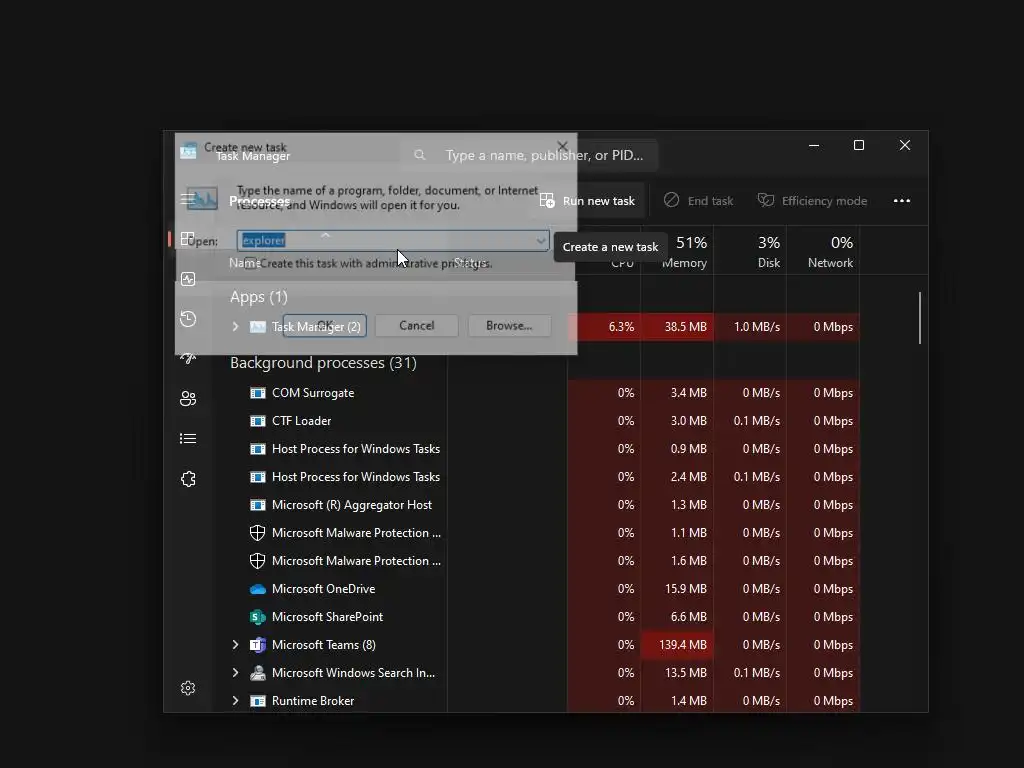Click the Efficiency mode button label
1024x768 pixels.
coord(824,201)
